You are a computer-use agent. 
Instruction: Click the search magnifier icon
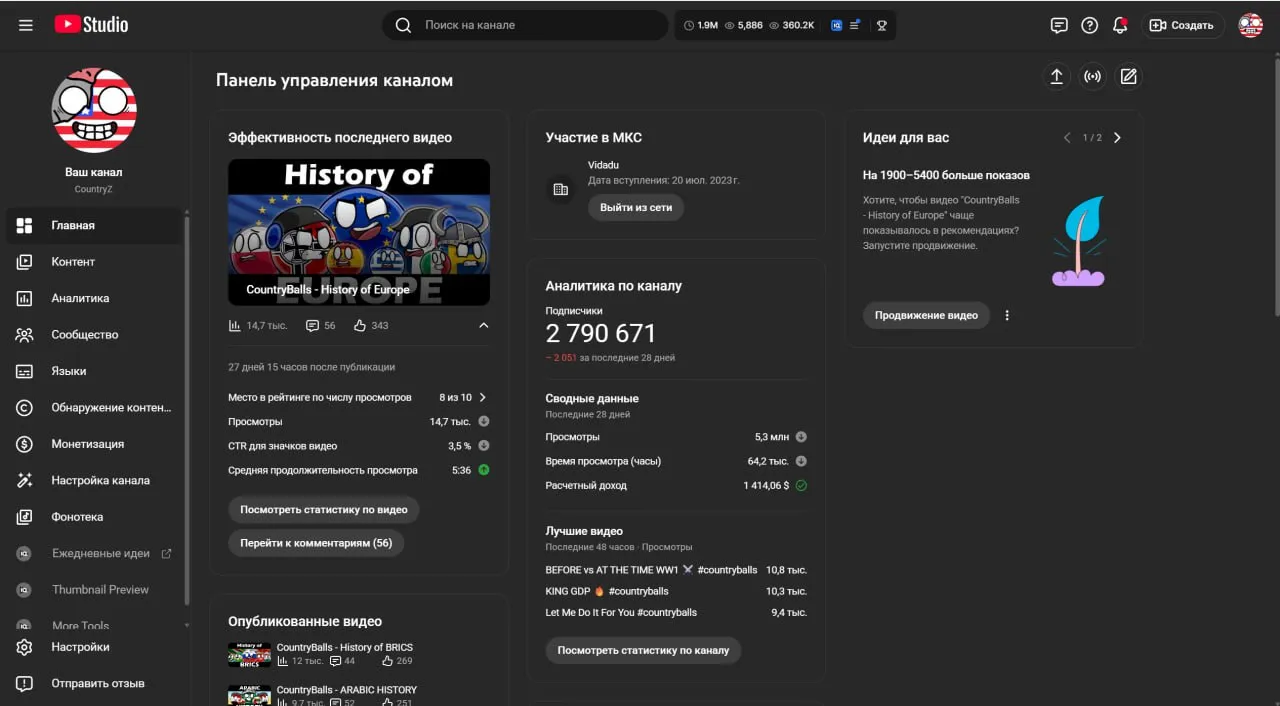pyautogui.click(x=403, y=25)
